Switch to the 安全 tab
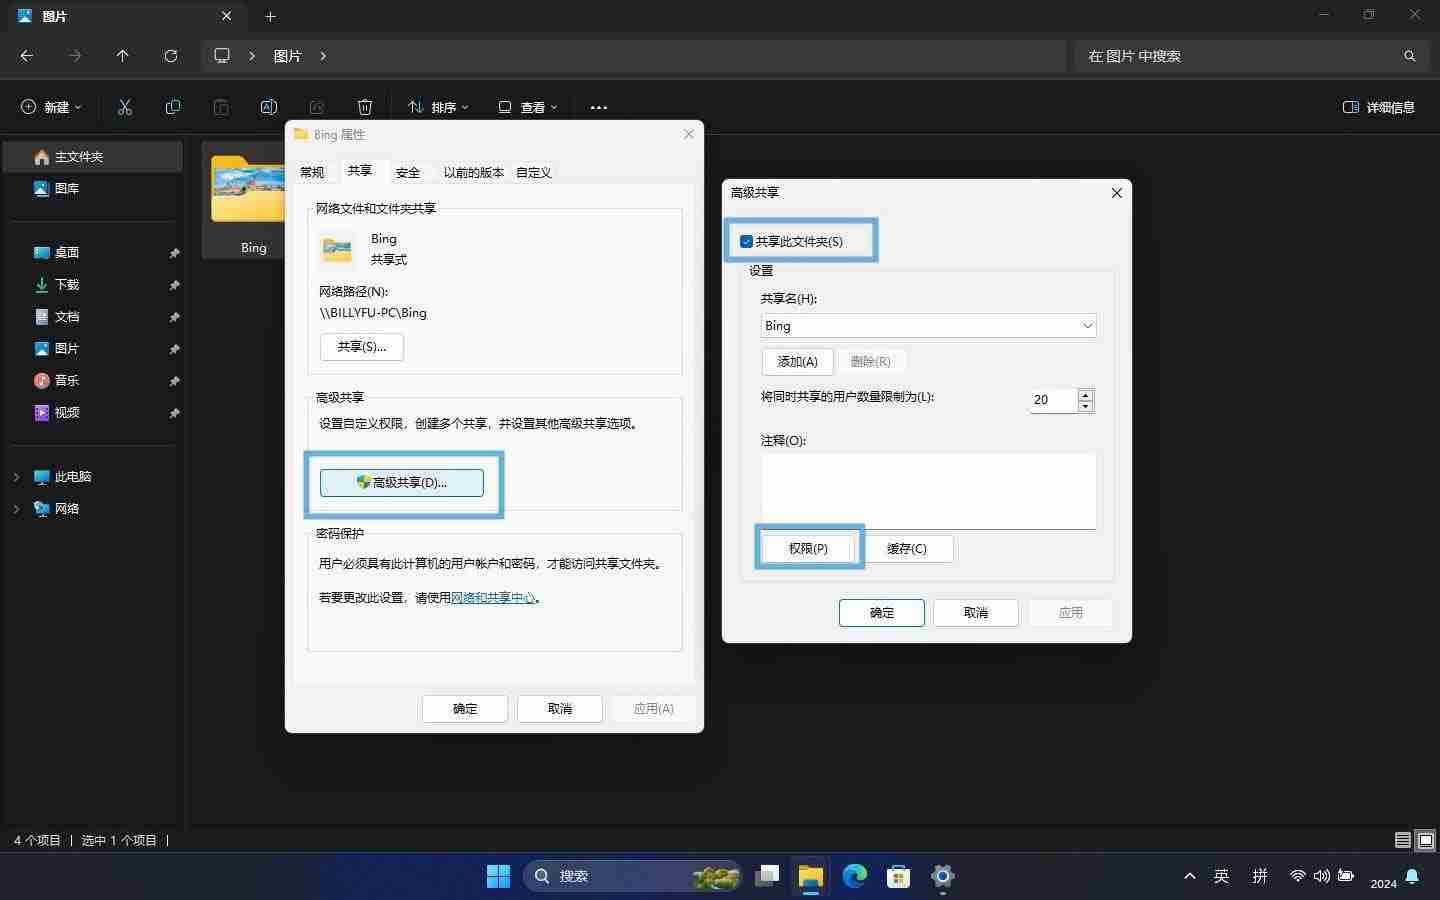The height and width of the screenshot is (900, 1440). click(x=408, y=172)
